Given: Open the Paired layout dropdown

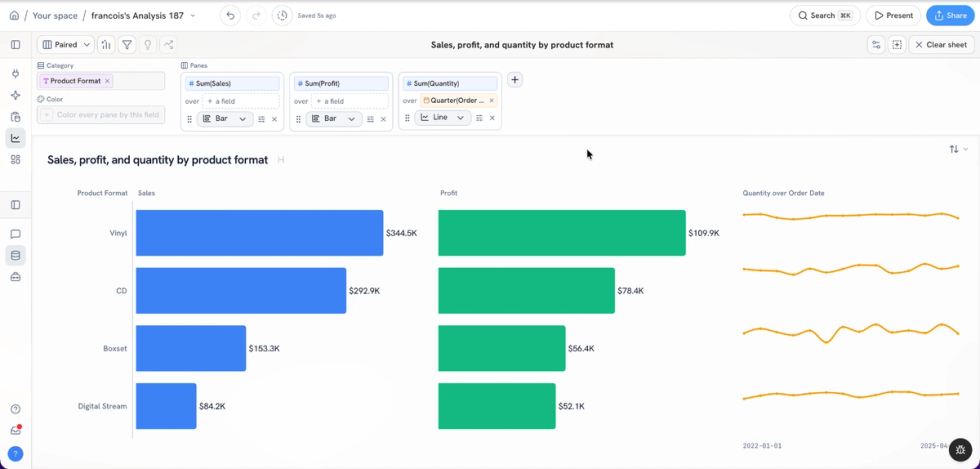Looking at the screenshot, I should click(x=66, y=45).
